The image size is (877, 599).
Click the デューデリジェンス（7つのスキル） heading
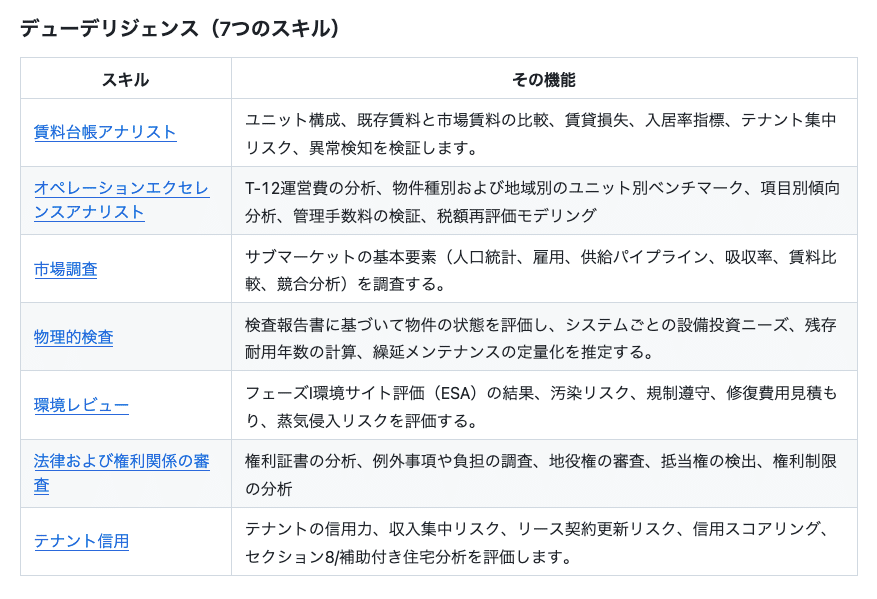point(180,28)
